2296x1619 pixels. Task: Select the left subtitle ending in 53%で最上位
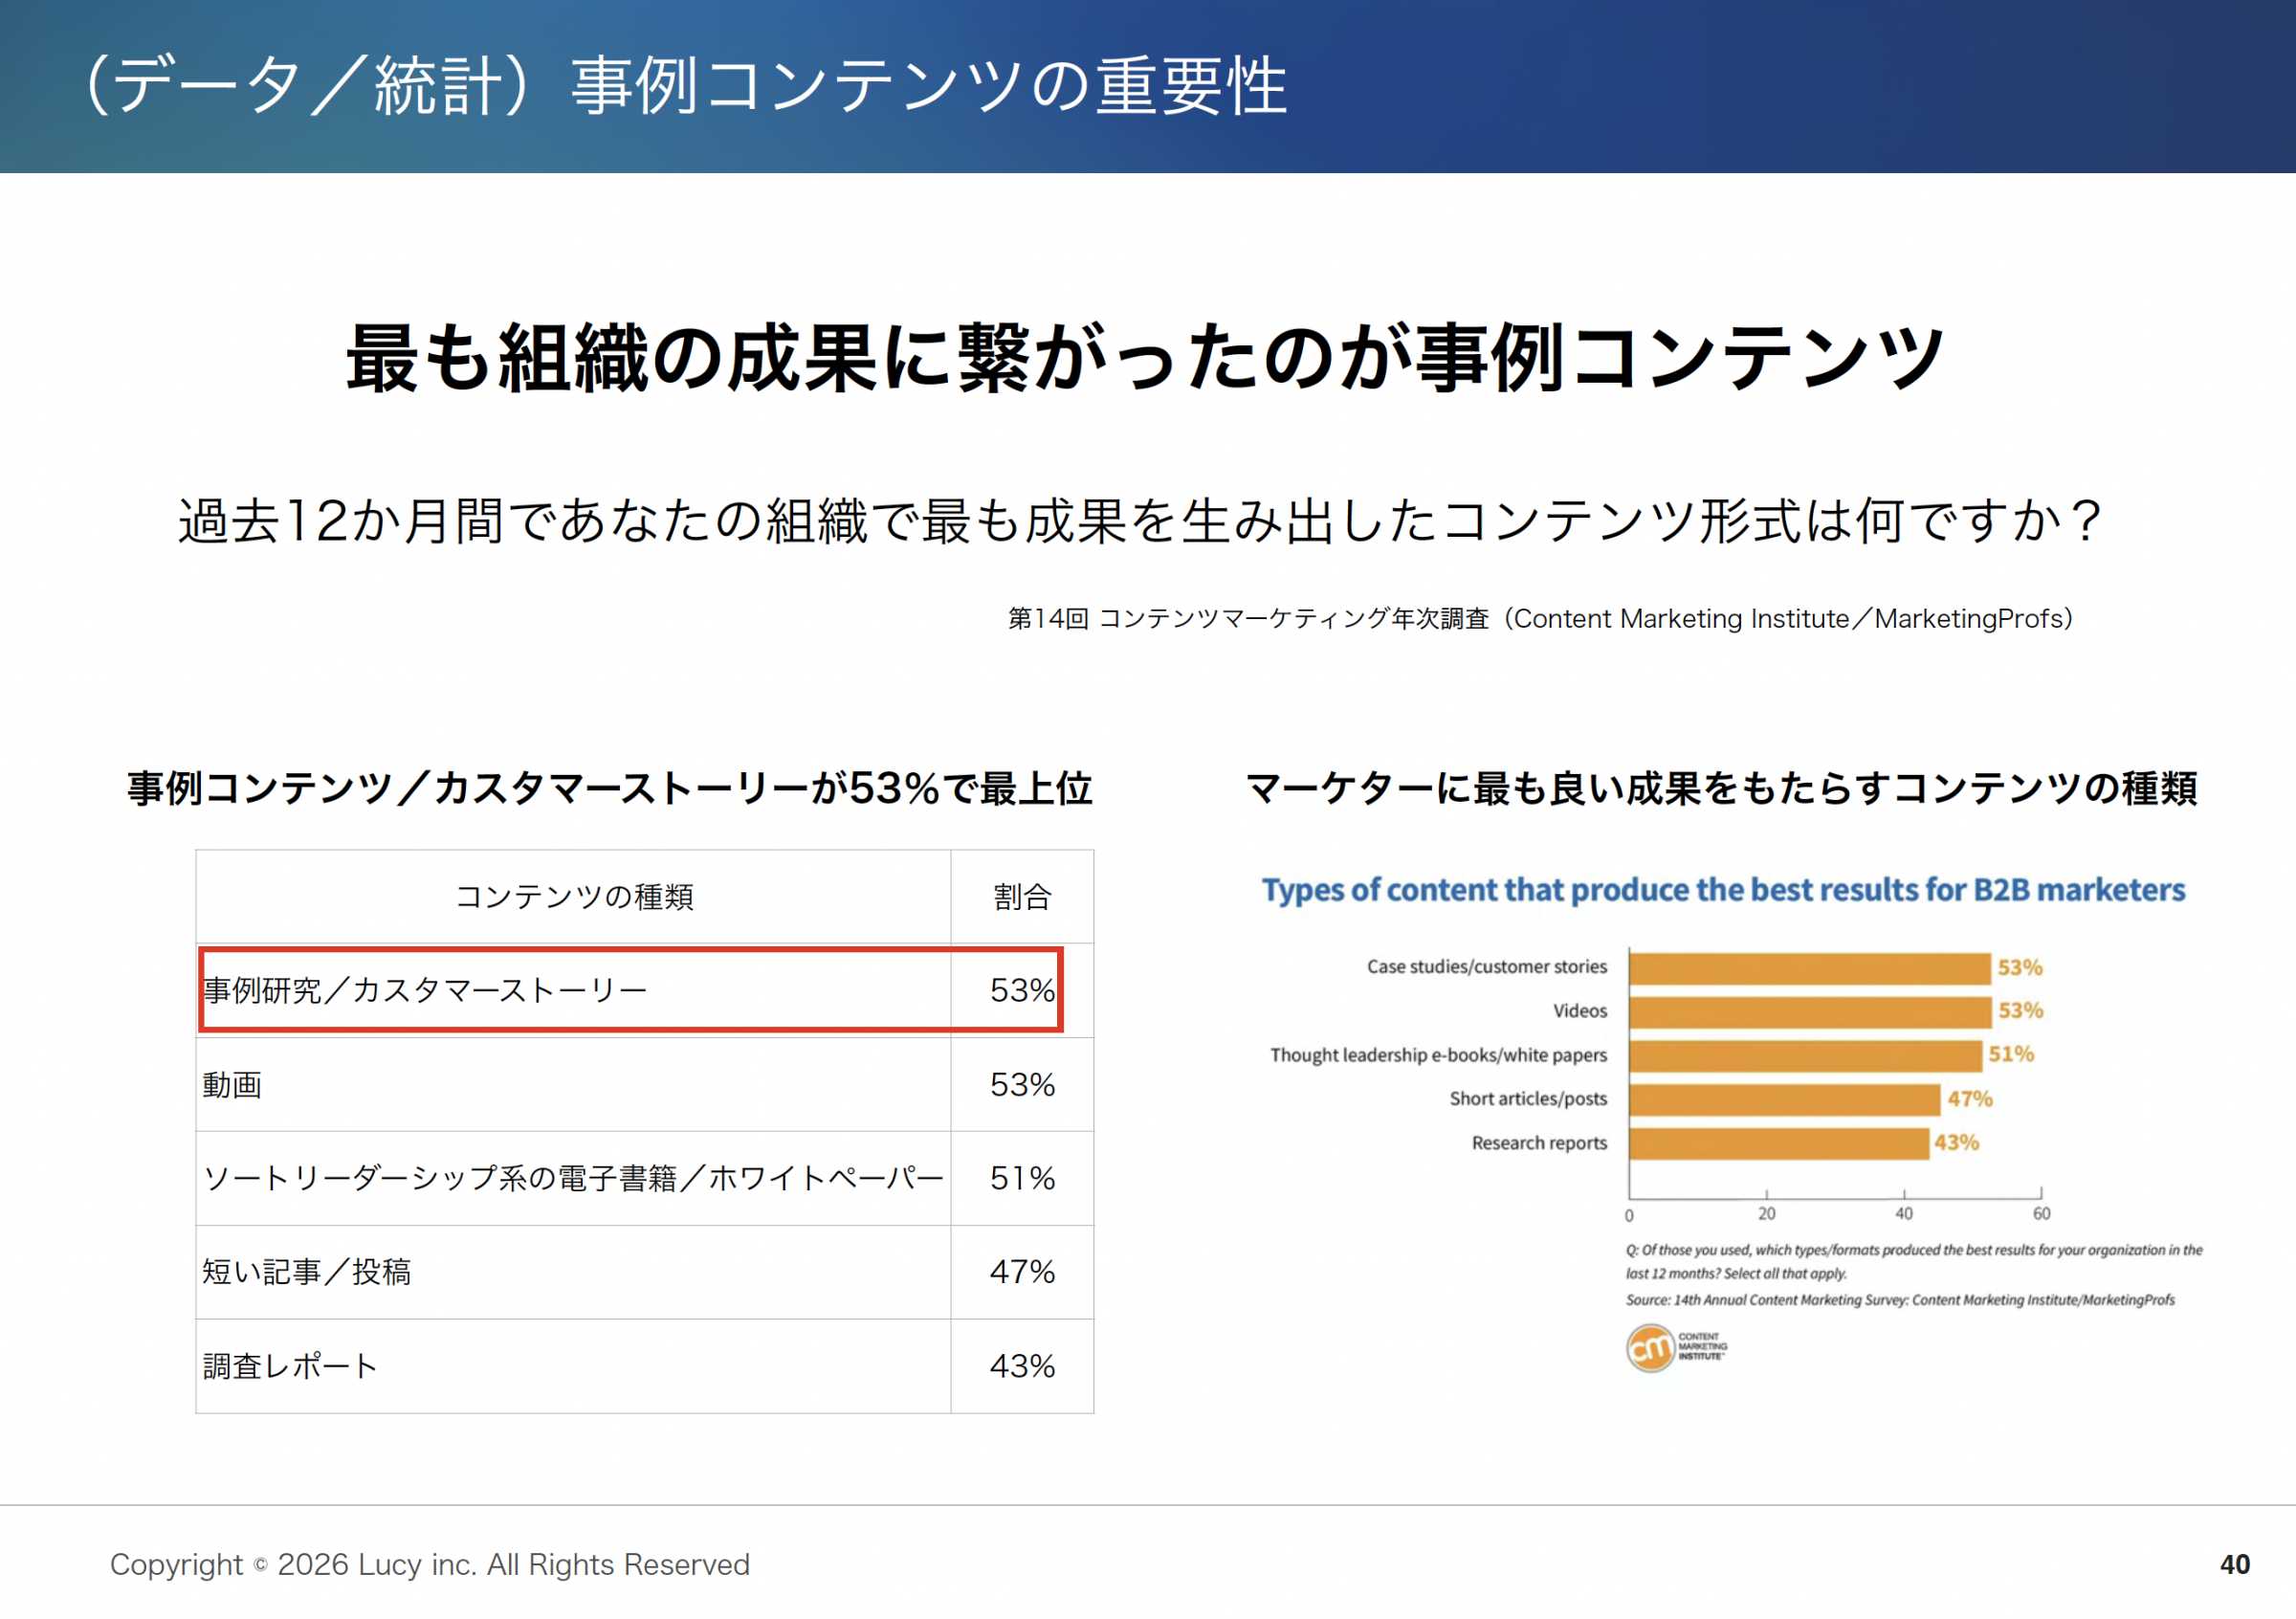610,789
